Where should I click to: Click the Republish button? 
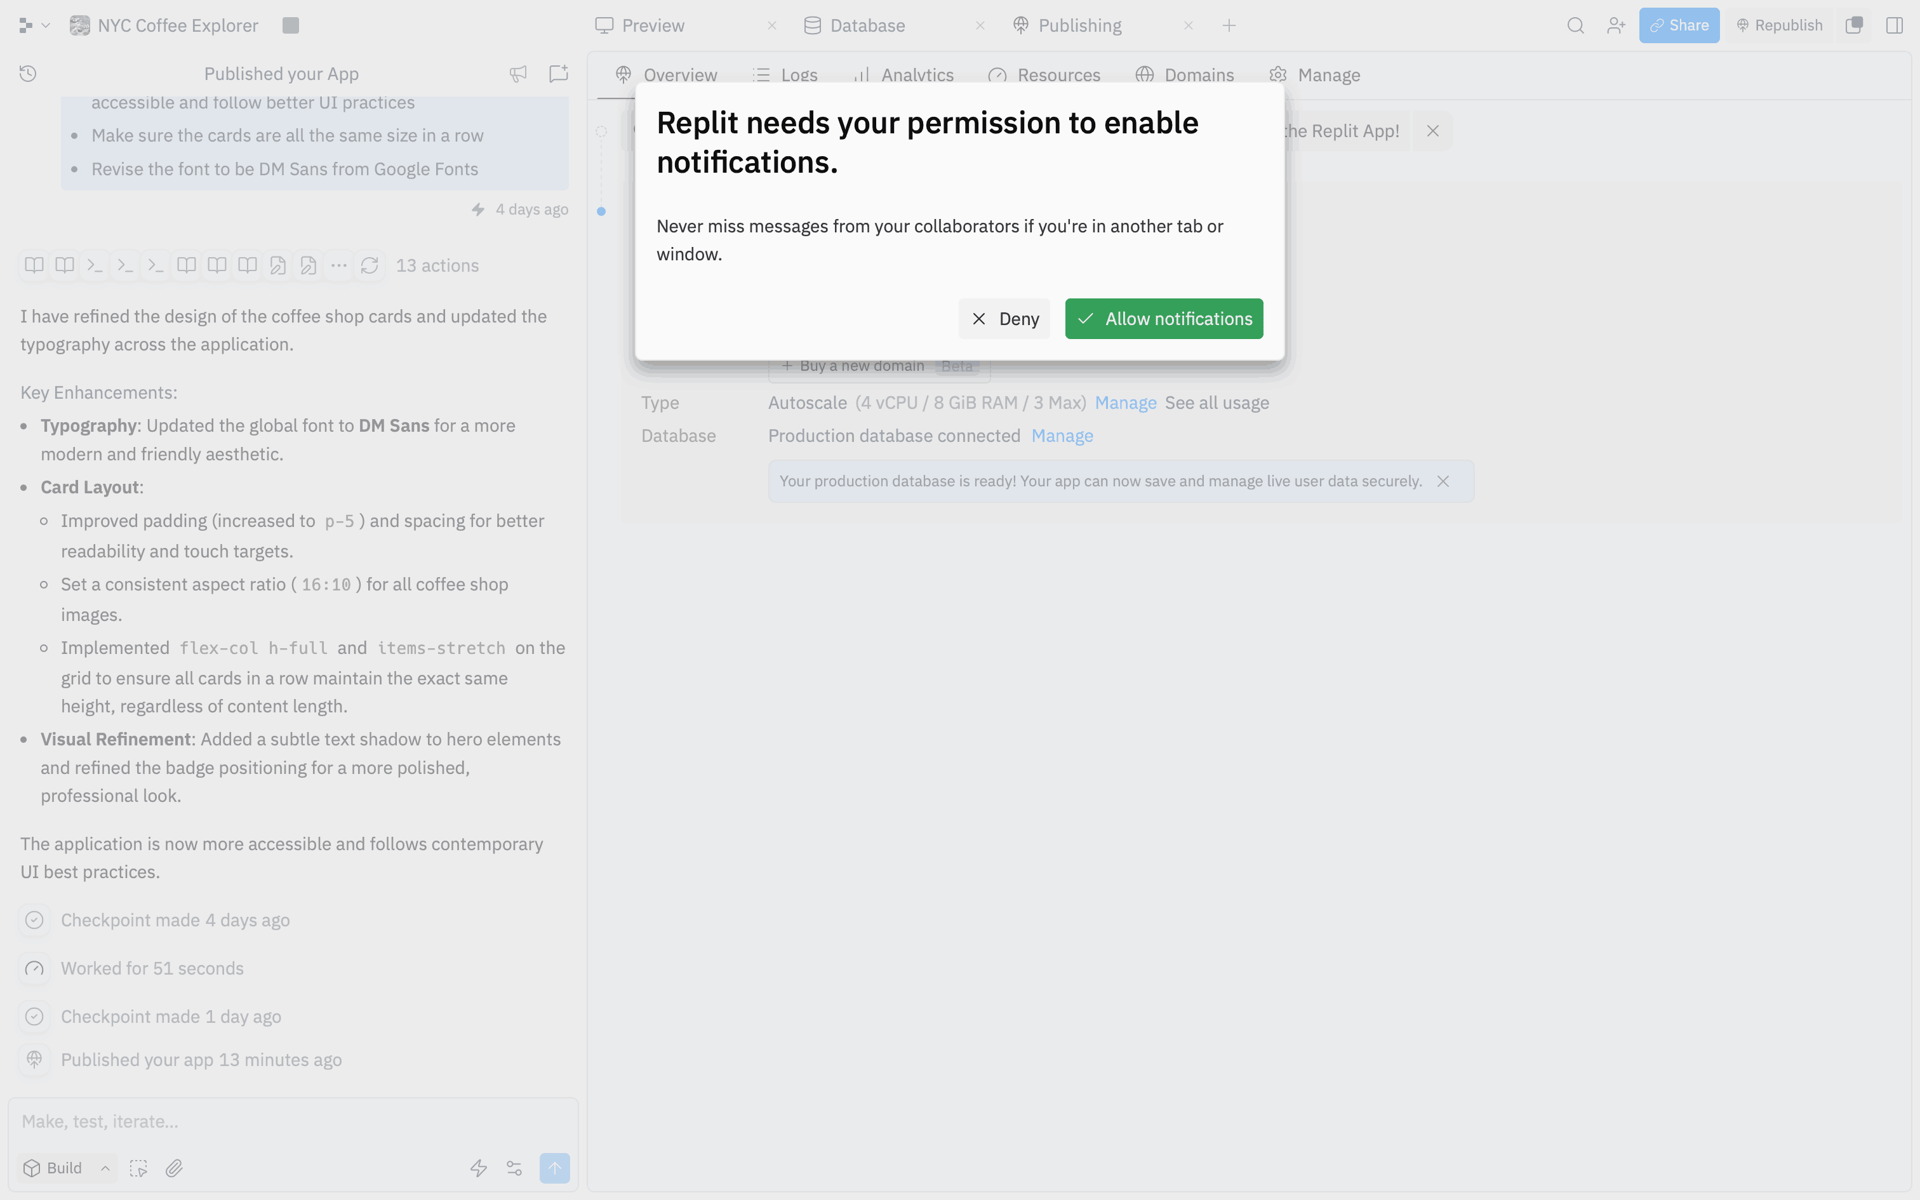click(x=1779, y=25)
